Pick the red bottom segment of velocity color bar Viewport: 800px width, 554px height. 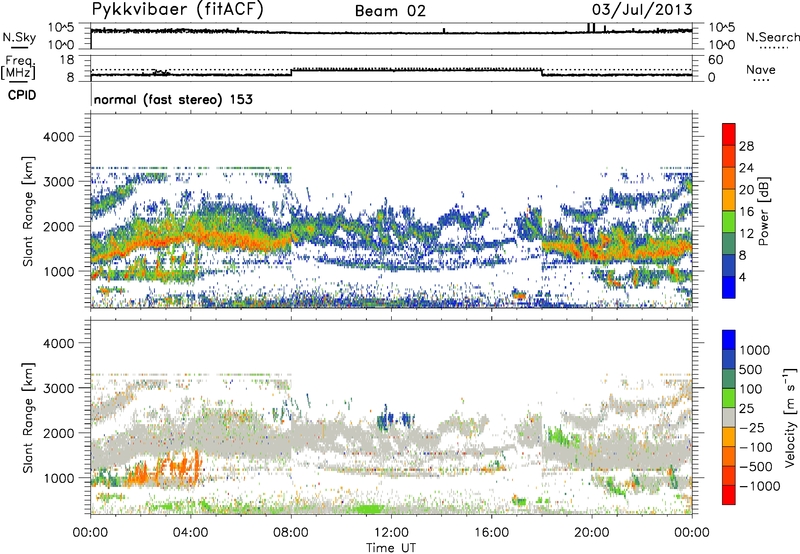(729, 495)
